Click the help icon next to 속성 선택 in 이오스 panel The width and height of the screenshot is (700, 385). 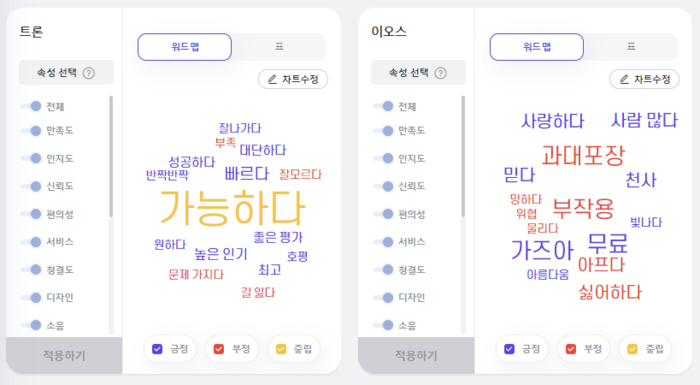point(441,73)
